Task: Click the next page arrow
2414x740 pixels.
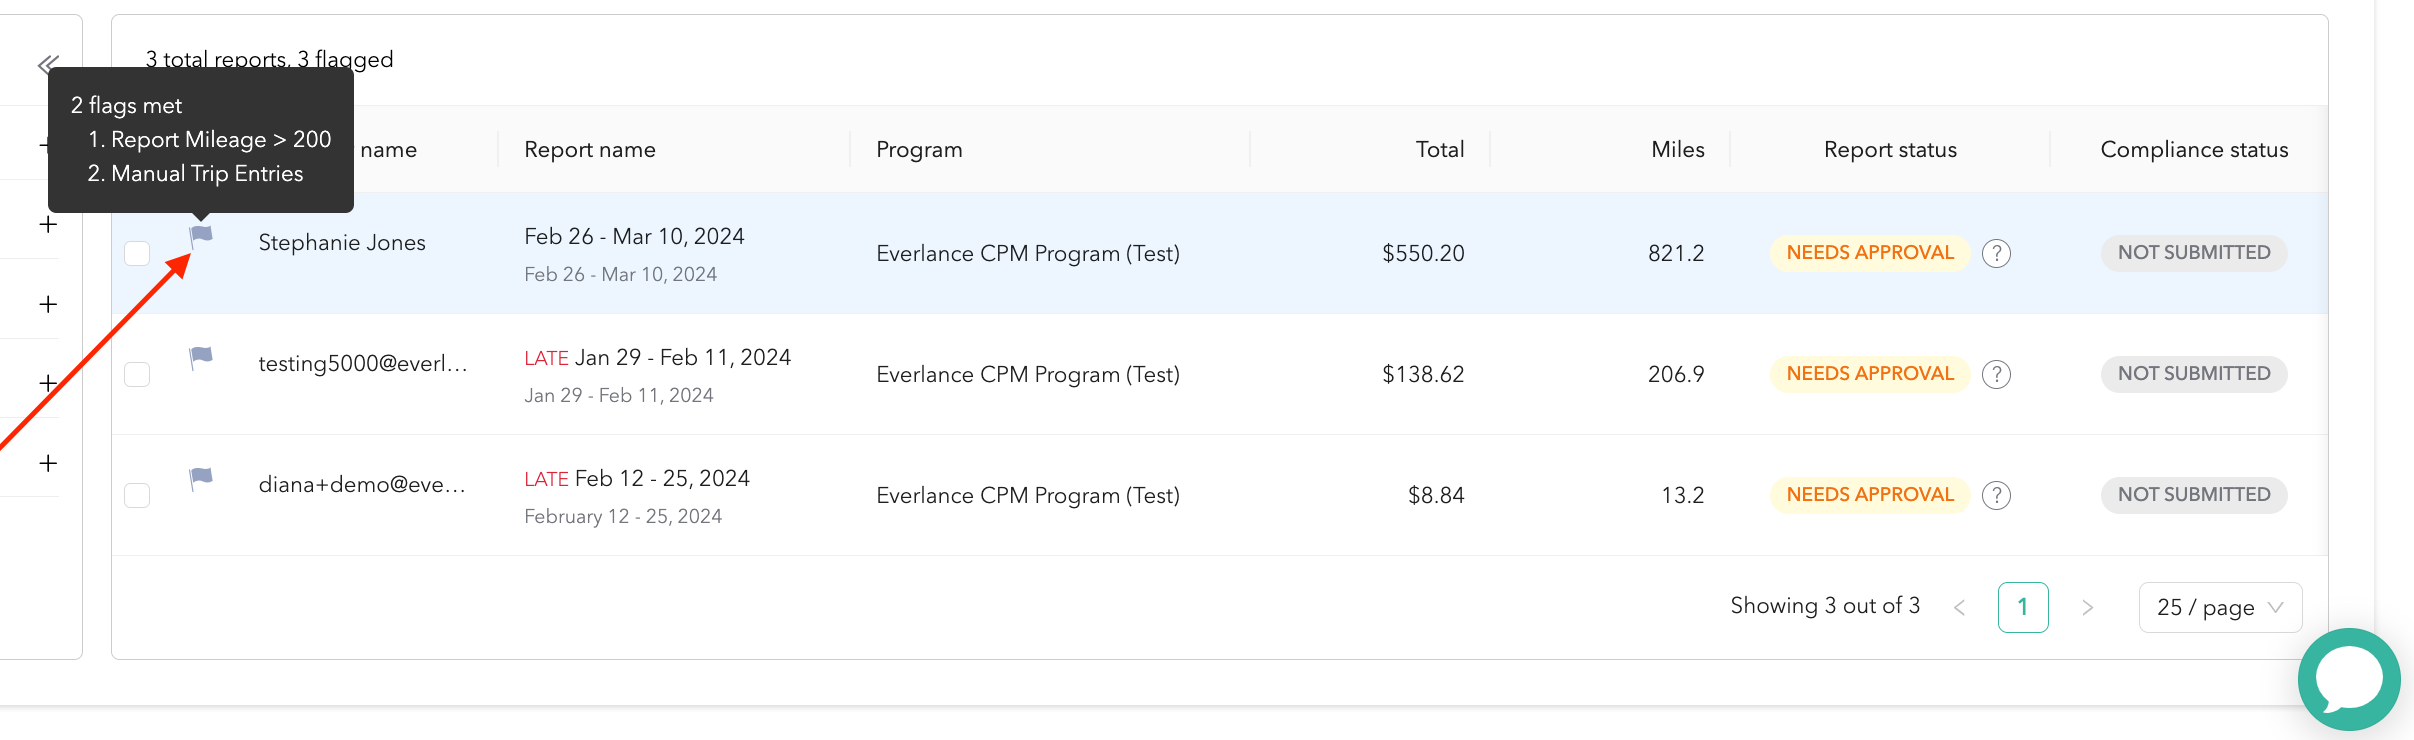Action: 2087,607
